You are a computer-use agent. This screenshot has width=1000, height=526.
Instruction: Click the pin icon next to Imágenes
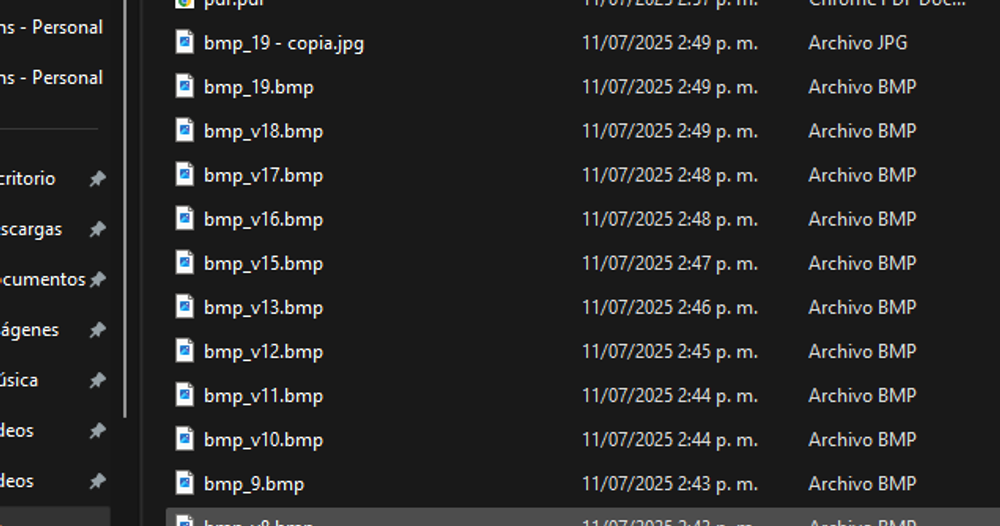97,330
